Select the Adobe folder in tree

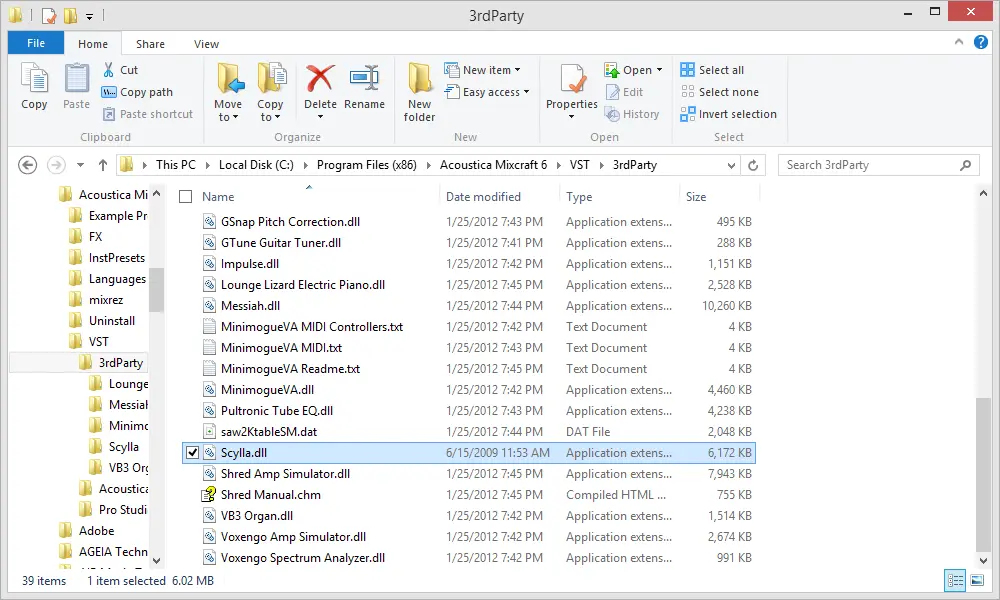coord(96,530)
